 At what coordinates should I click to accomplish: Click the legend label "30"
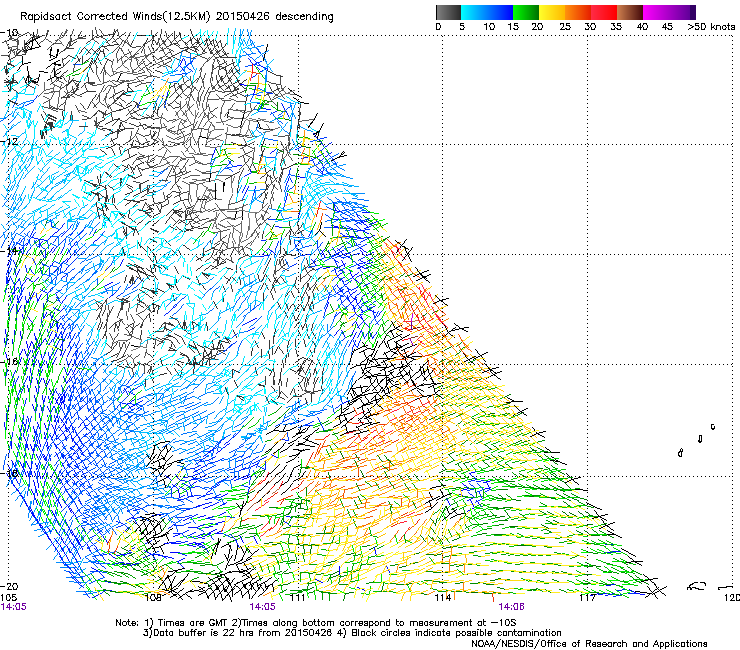pyautogui.click(x=590, y=27)
